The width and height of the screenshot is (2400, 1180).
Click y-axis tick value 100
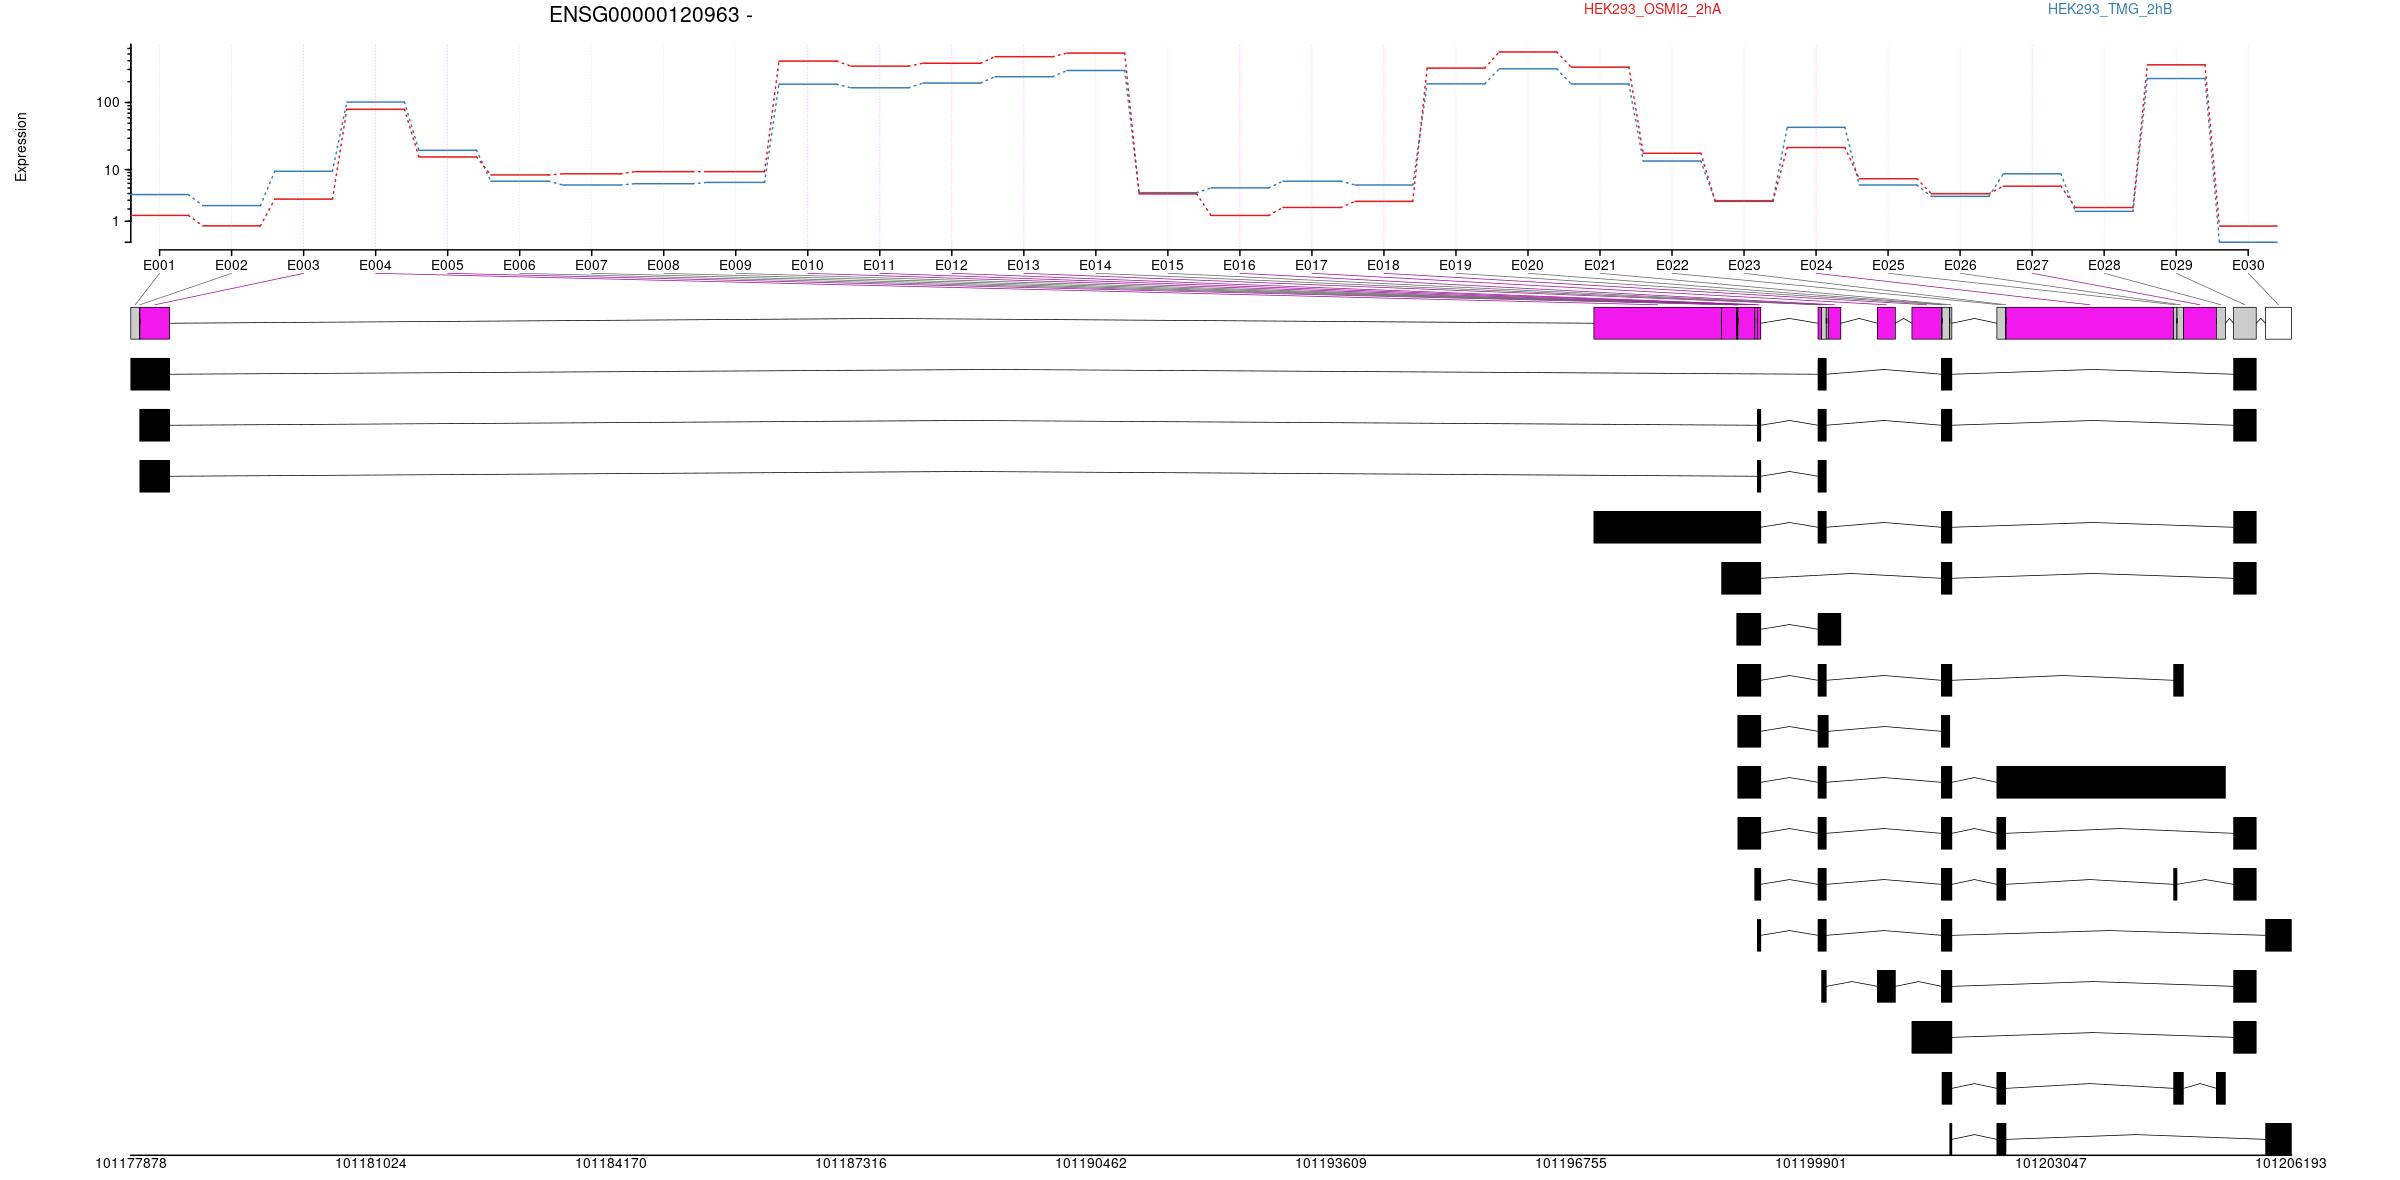coord(107,102)
